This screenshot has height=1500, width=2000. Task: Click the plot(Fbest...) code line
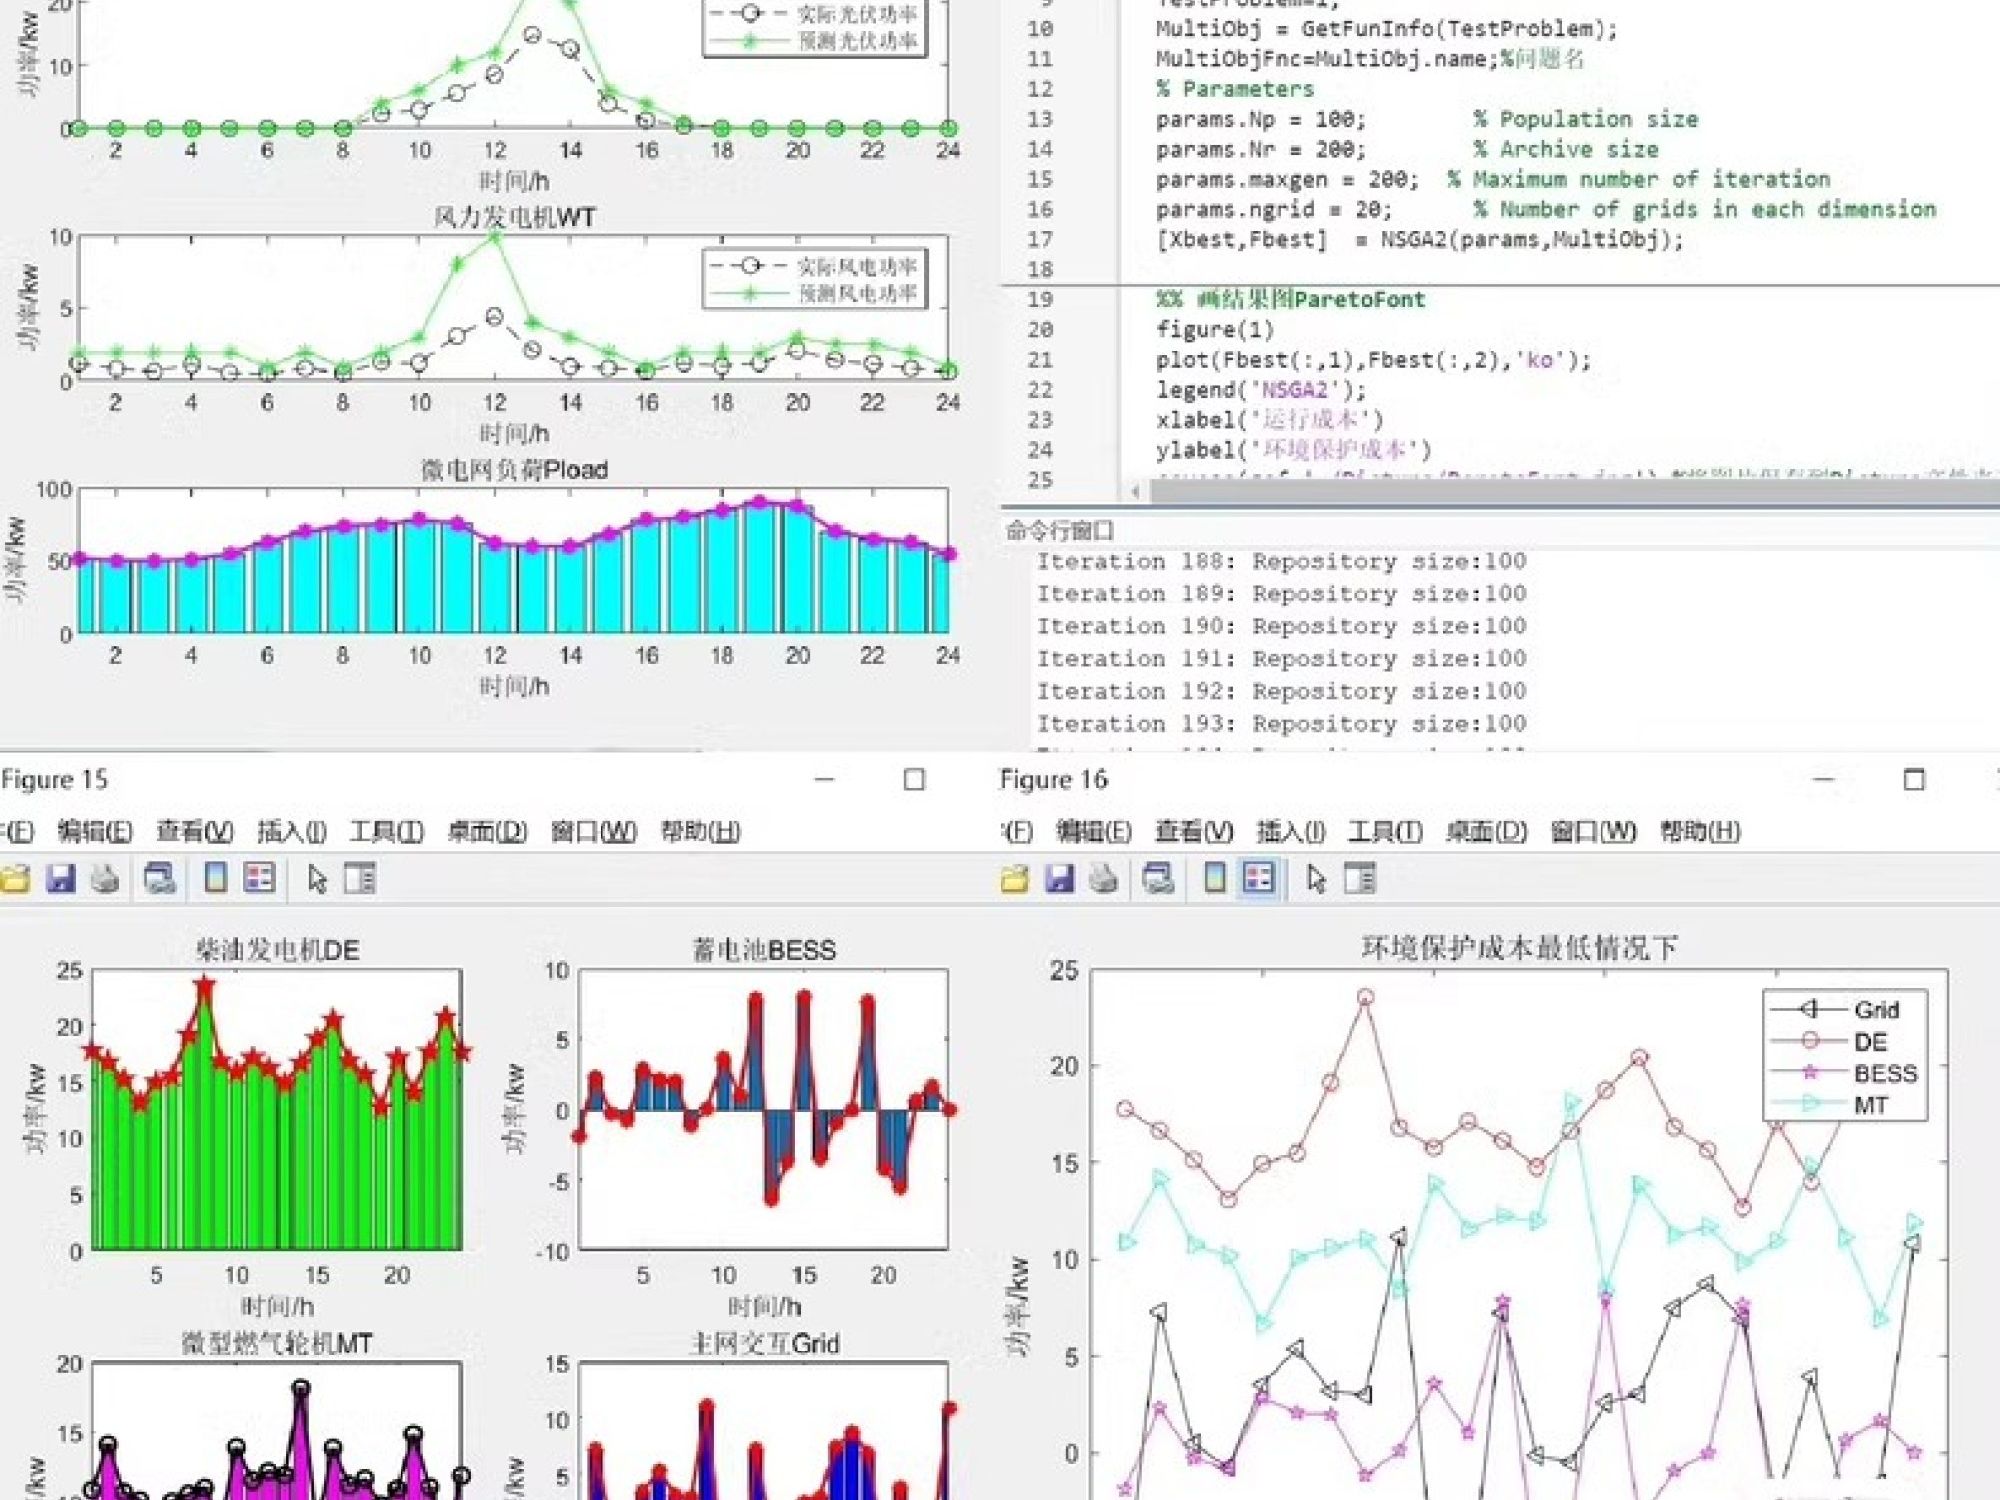click(x=1373, y=360)
